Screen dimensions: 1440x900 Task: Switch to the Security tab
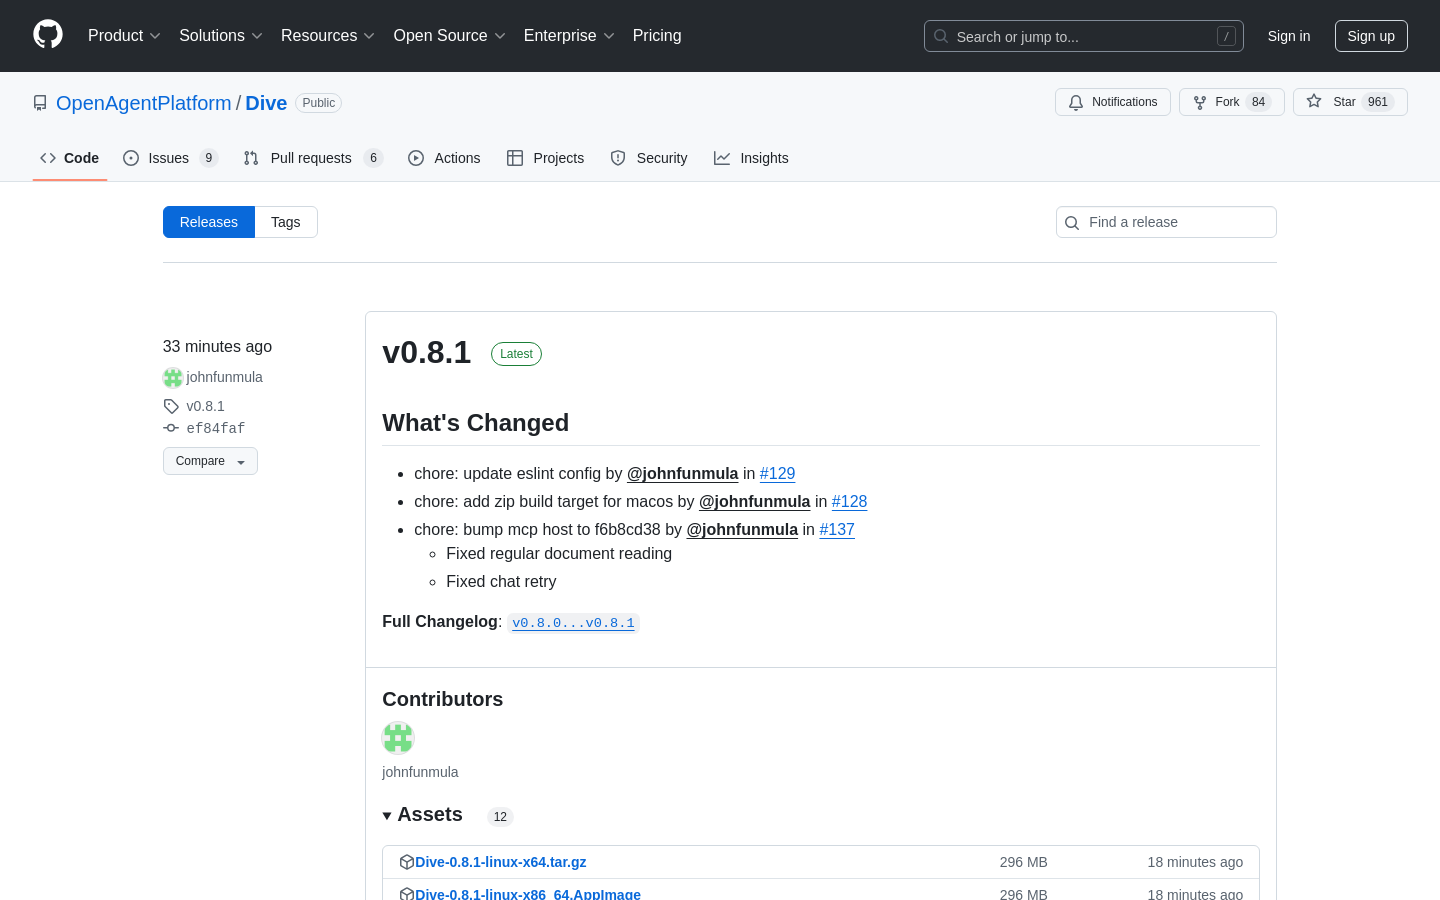(x=649, y=158)
